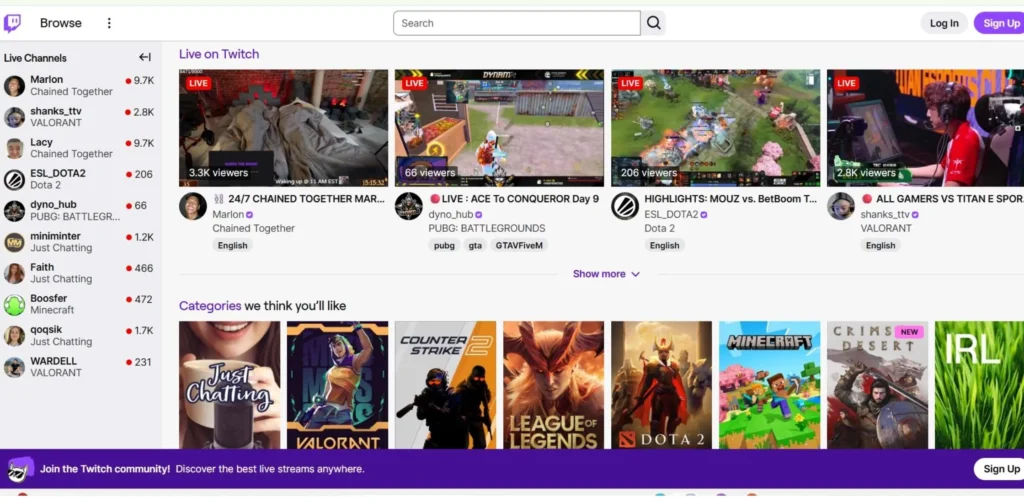The image size is (1024, 503).
Task: Open ESL_DOTA2 avatar in sidebar
Action: tap(14, 180)
